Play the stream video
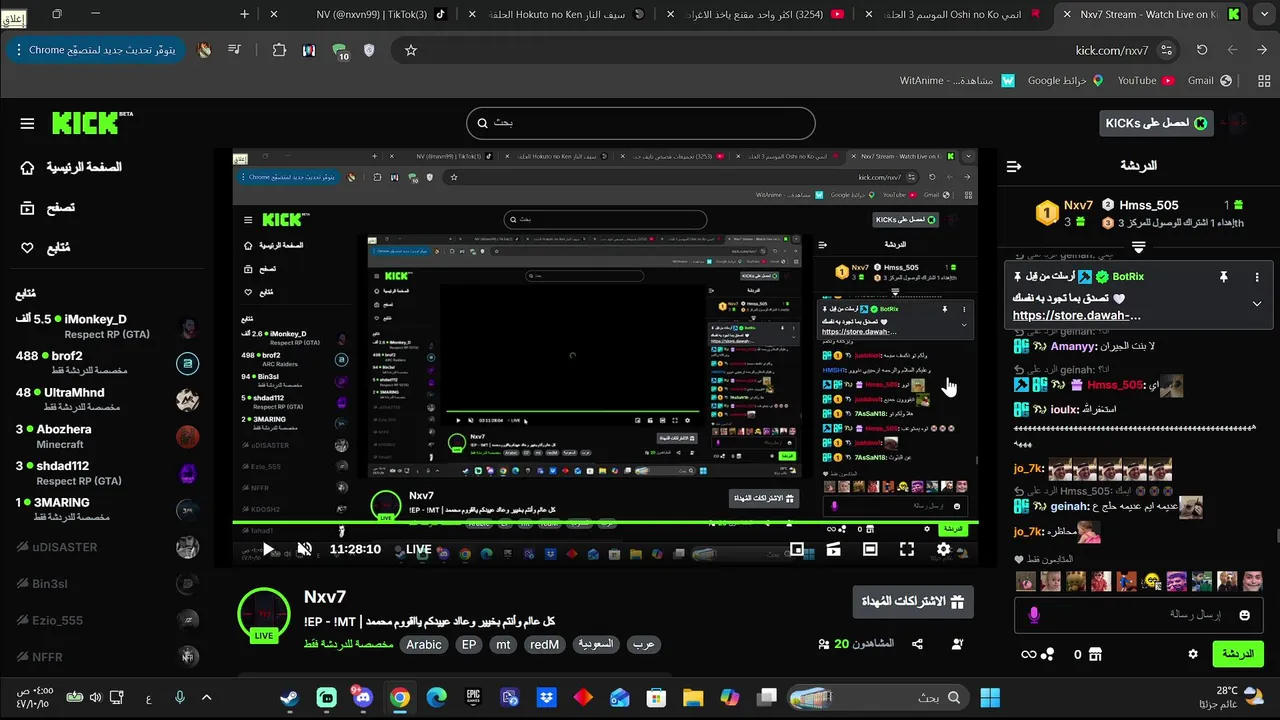The height and width of the screenshot is (720, 1280). pos(267,549)
